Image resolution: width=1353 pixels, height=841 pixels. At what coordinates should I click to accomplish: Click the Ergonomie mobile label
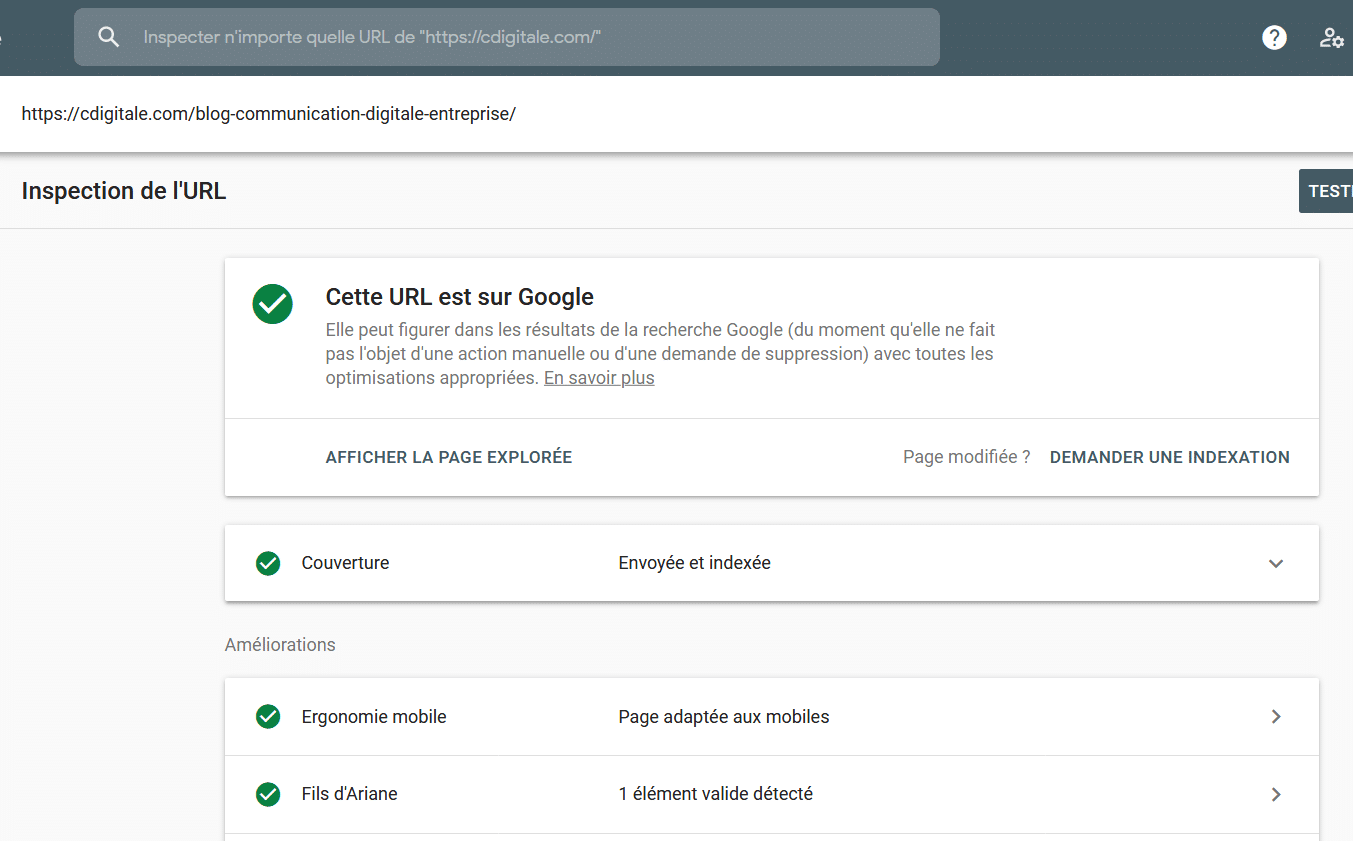pos(374,717)
